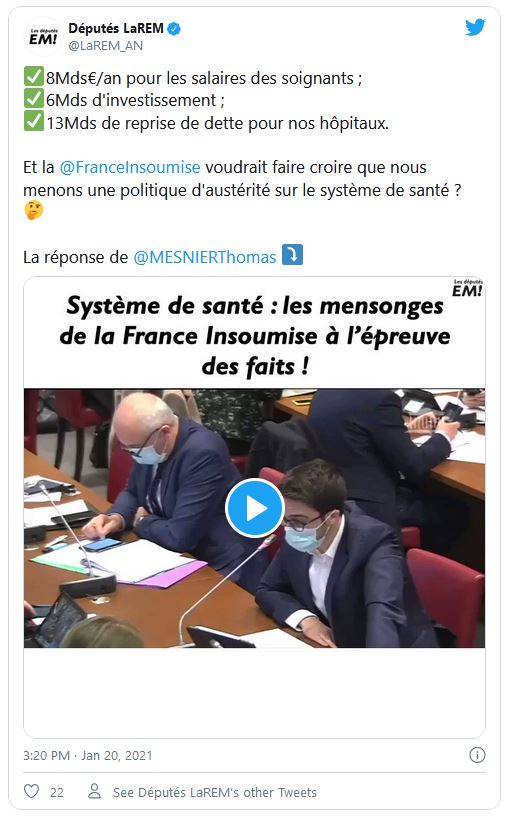Screen dimensions: 510x816
Task: Click the Députés LaREM display name
Action: (116, 28)
